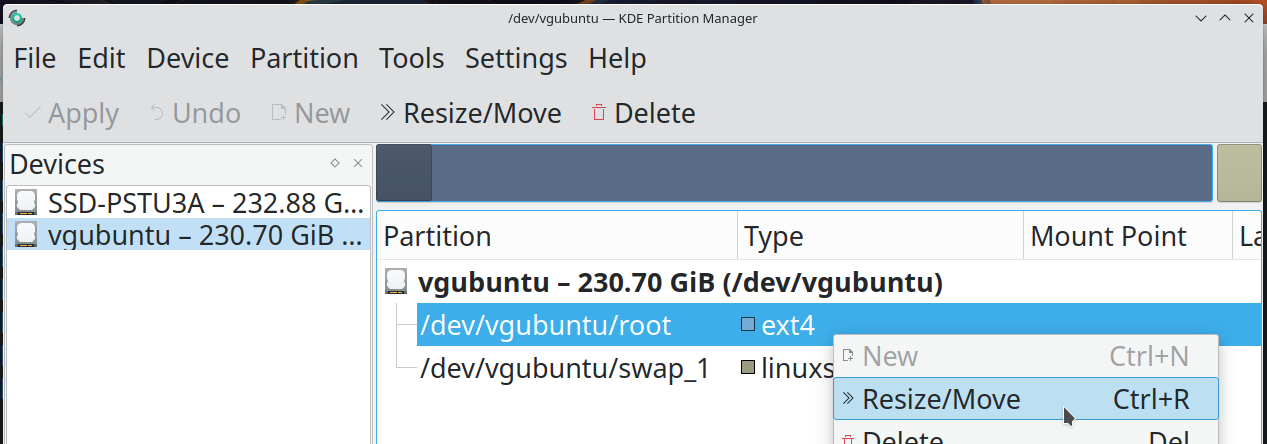This screenshot has height=444, width=1267.
Task: Open the Settings menu
Action: pos(516,59)
